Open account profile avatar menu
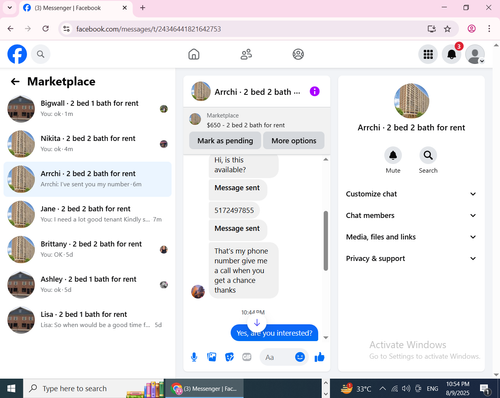500x398 pixels. click(x=475, y=54)
